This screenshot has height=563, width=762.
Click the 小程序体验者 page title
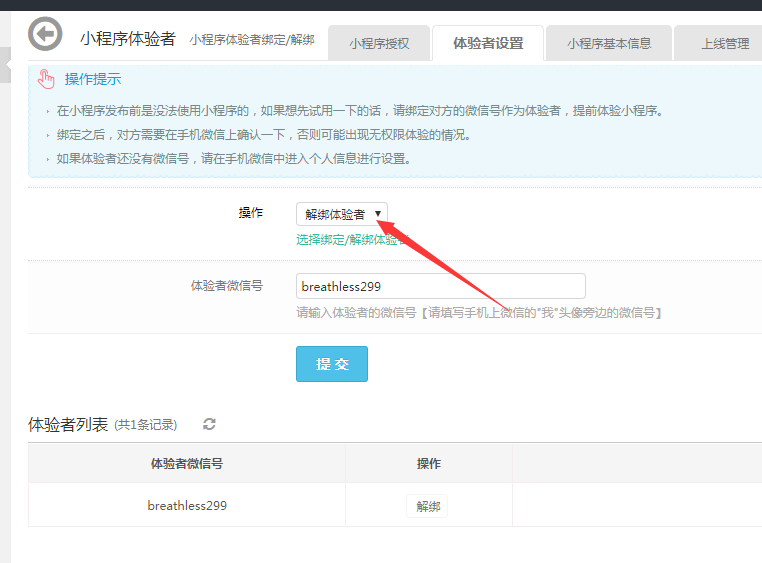click(128, 39)
